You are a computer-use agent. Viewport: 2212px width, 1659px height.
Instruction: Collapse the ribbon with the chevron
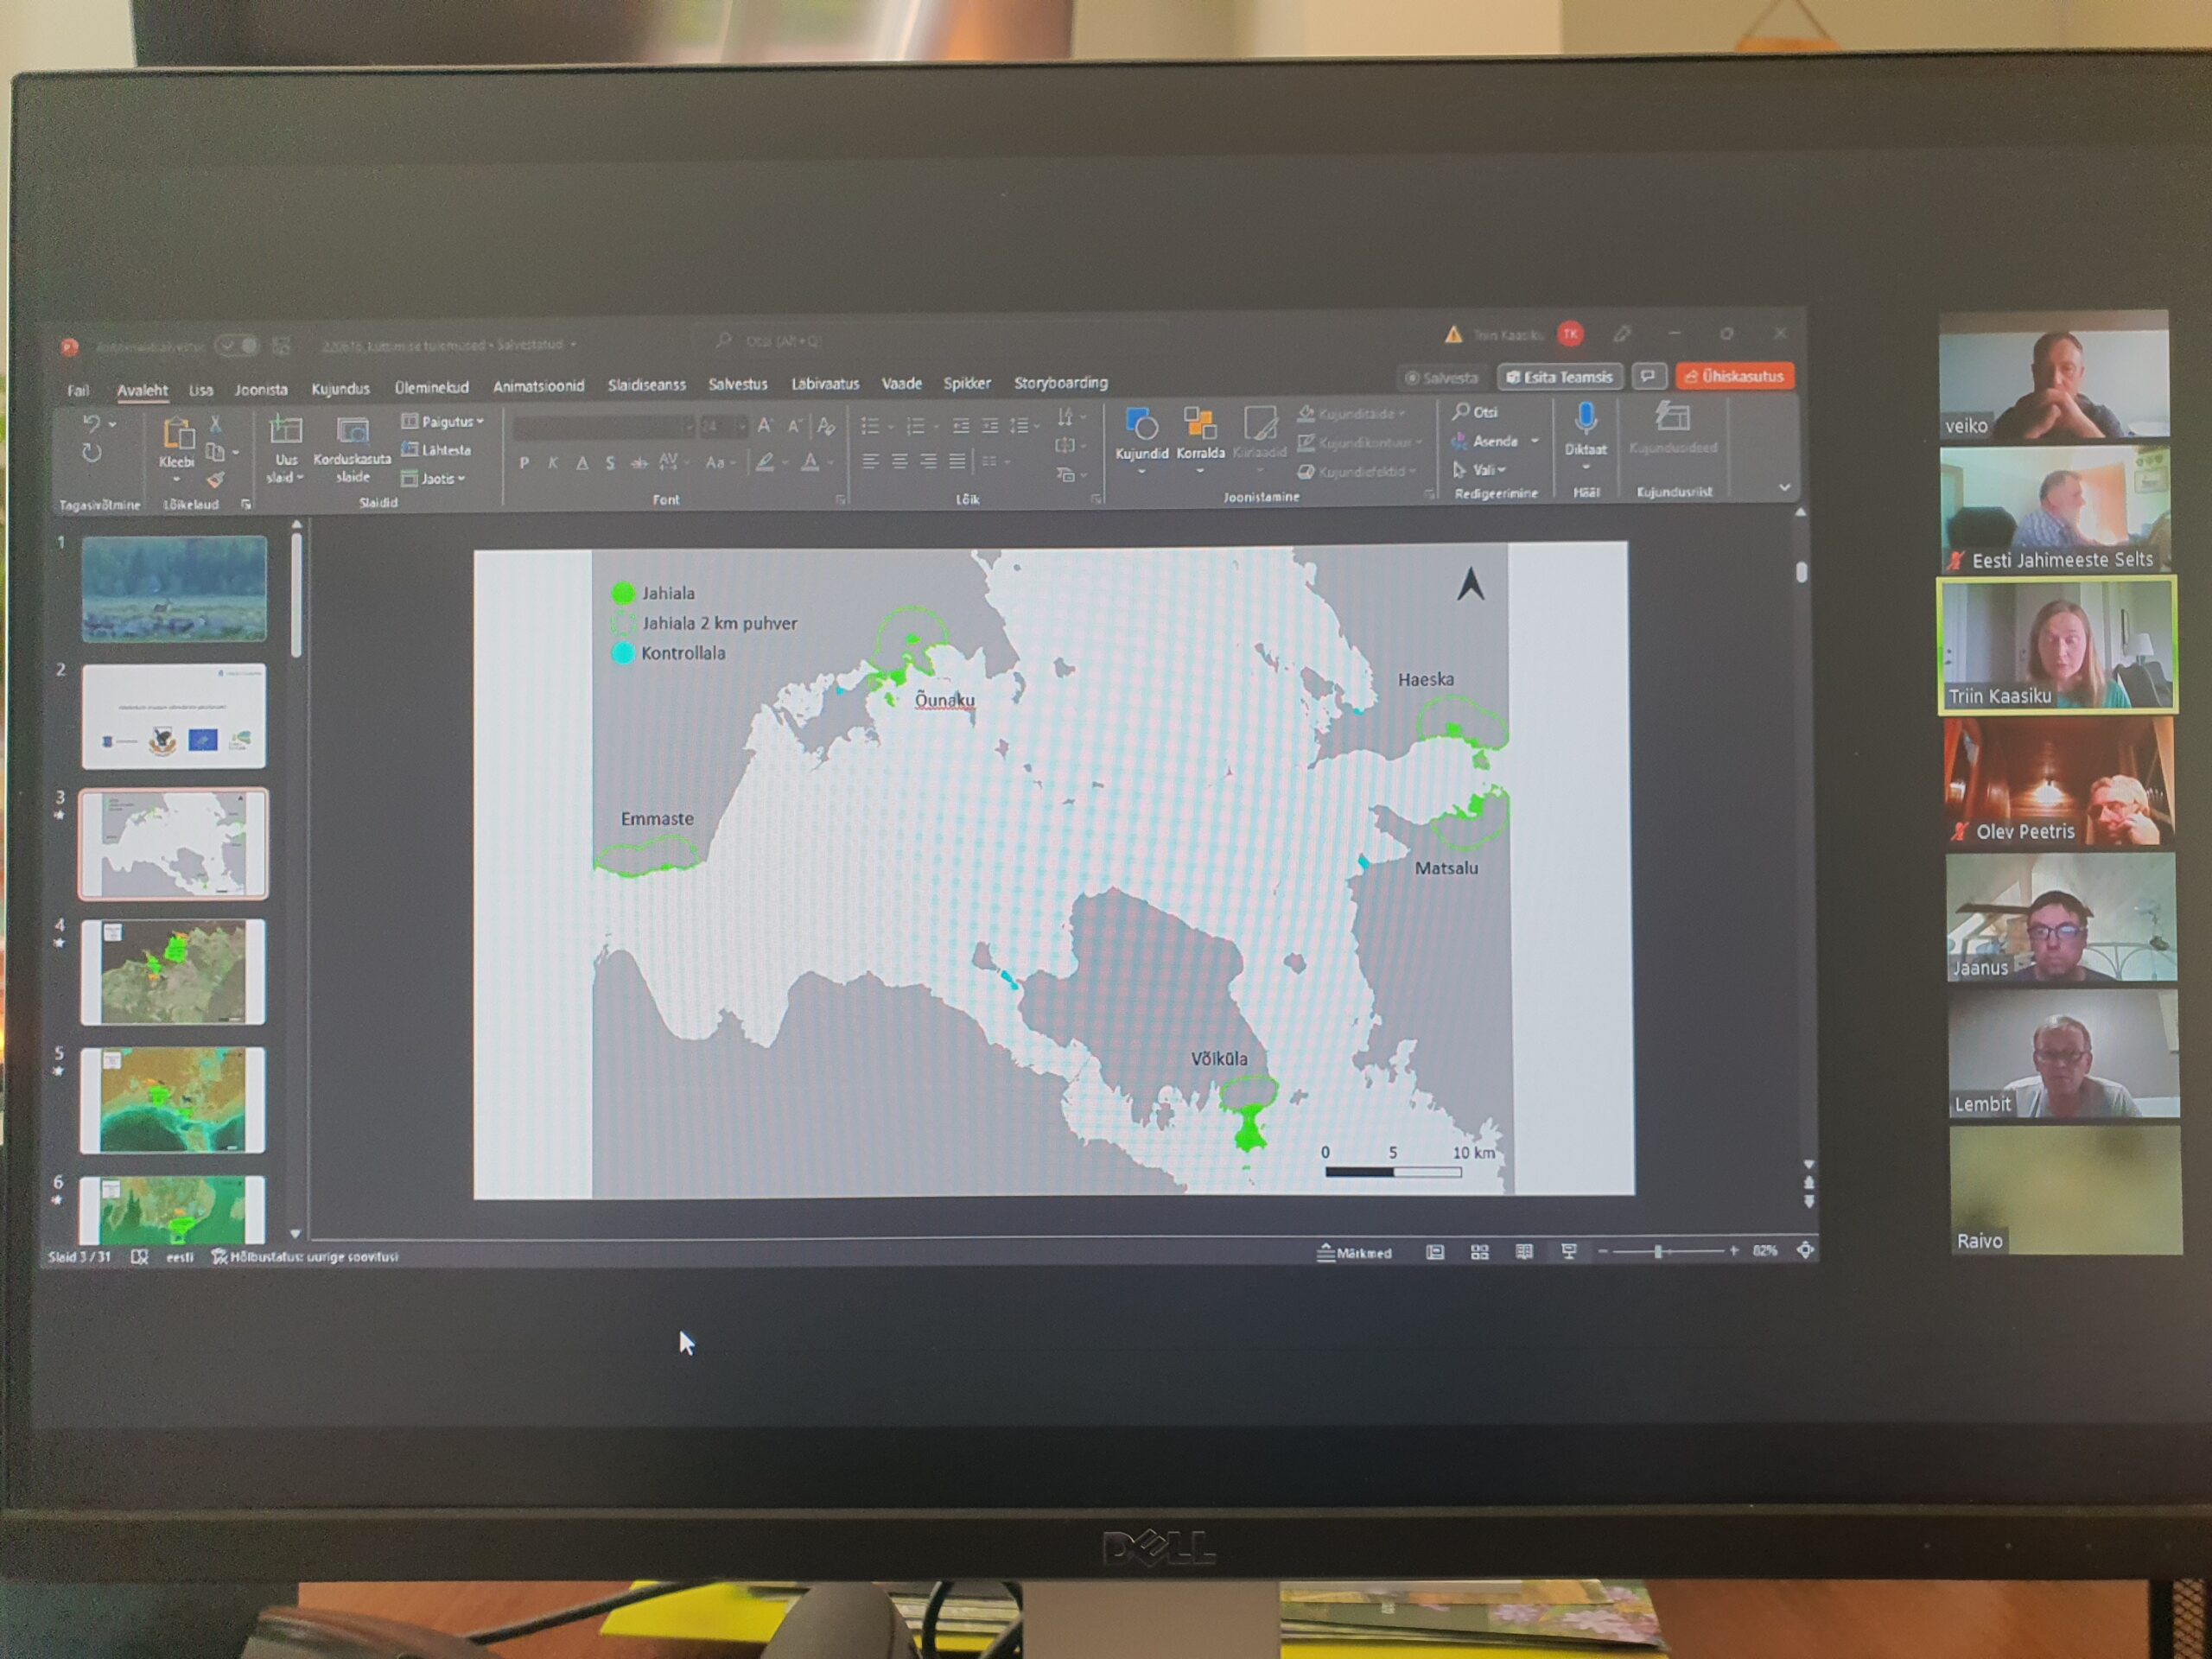[1785, 488]
